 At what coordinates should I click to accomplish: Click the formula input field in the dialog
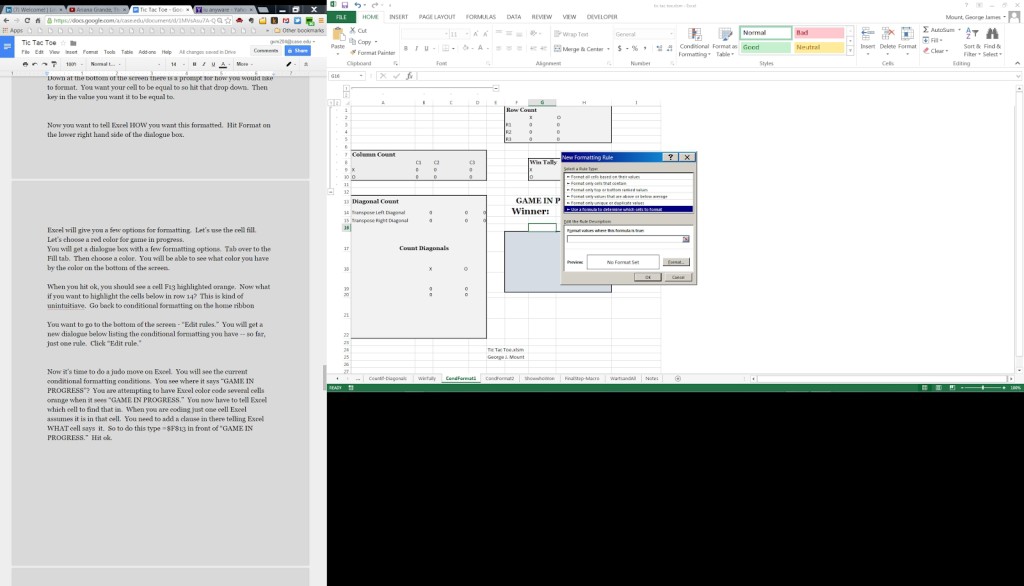624,240
